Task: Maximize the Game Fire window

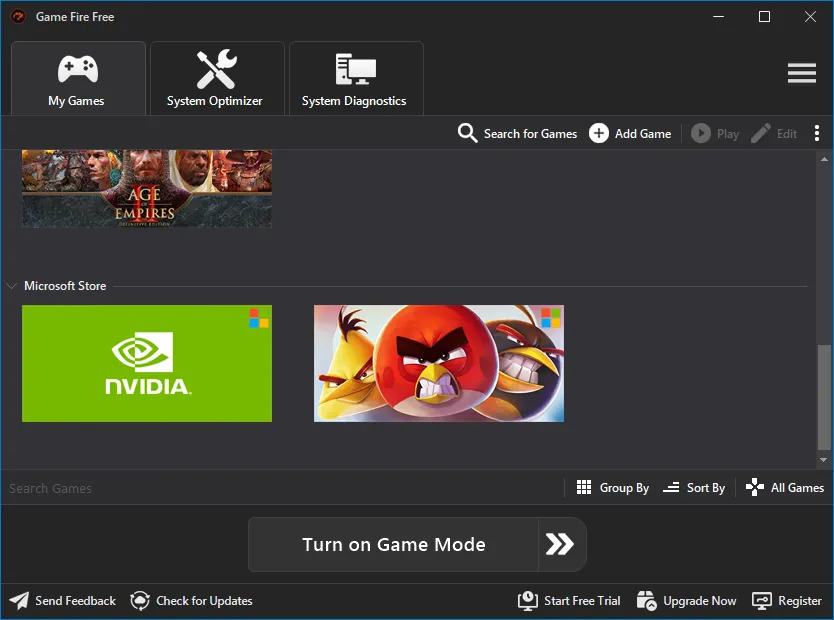Action: click(x=764, y=16)
